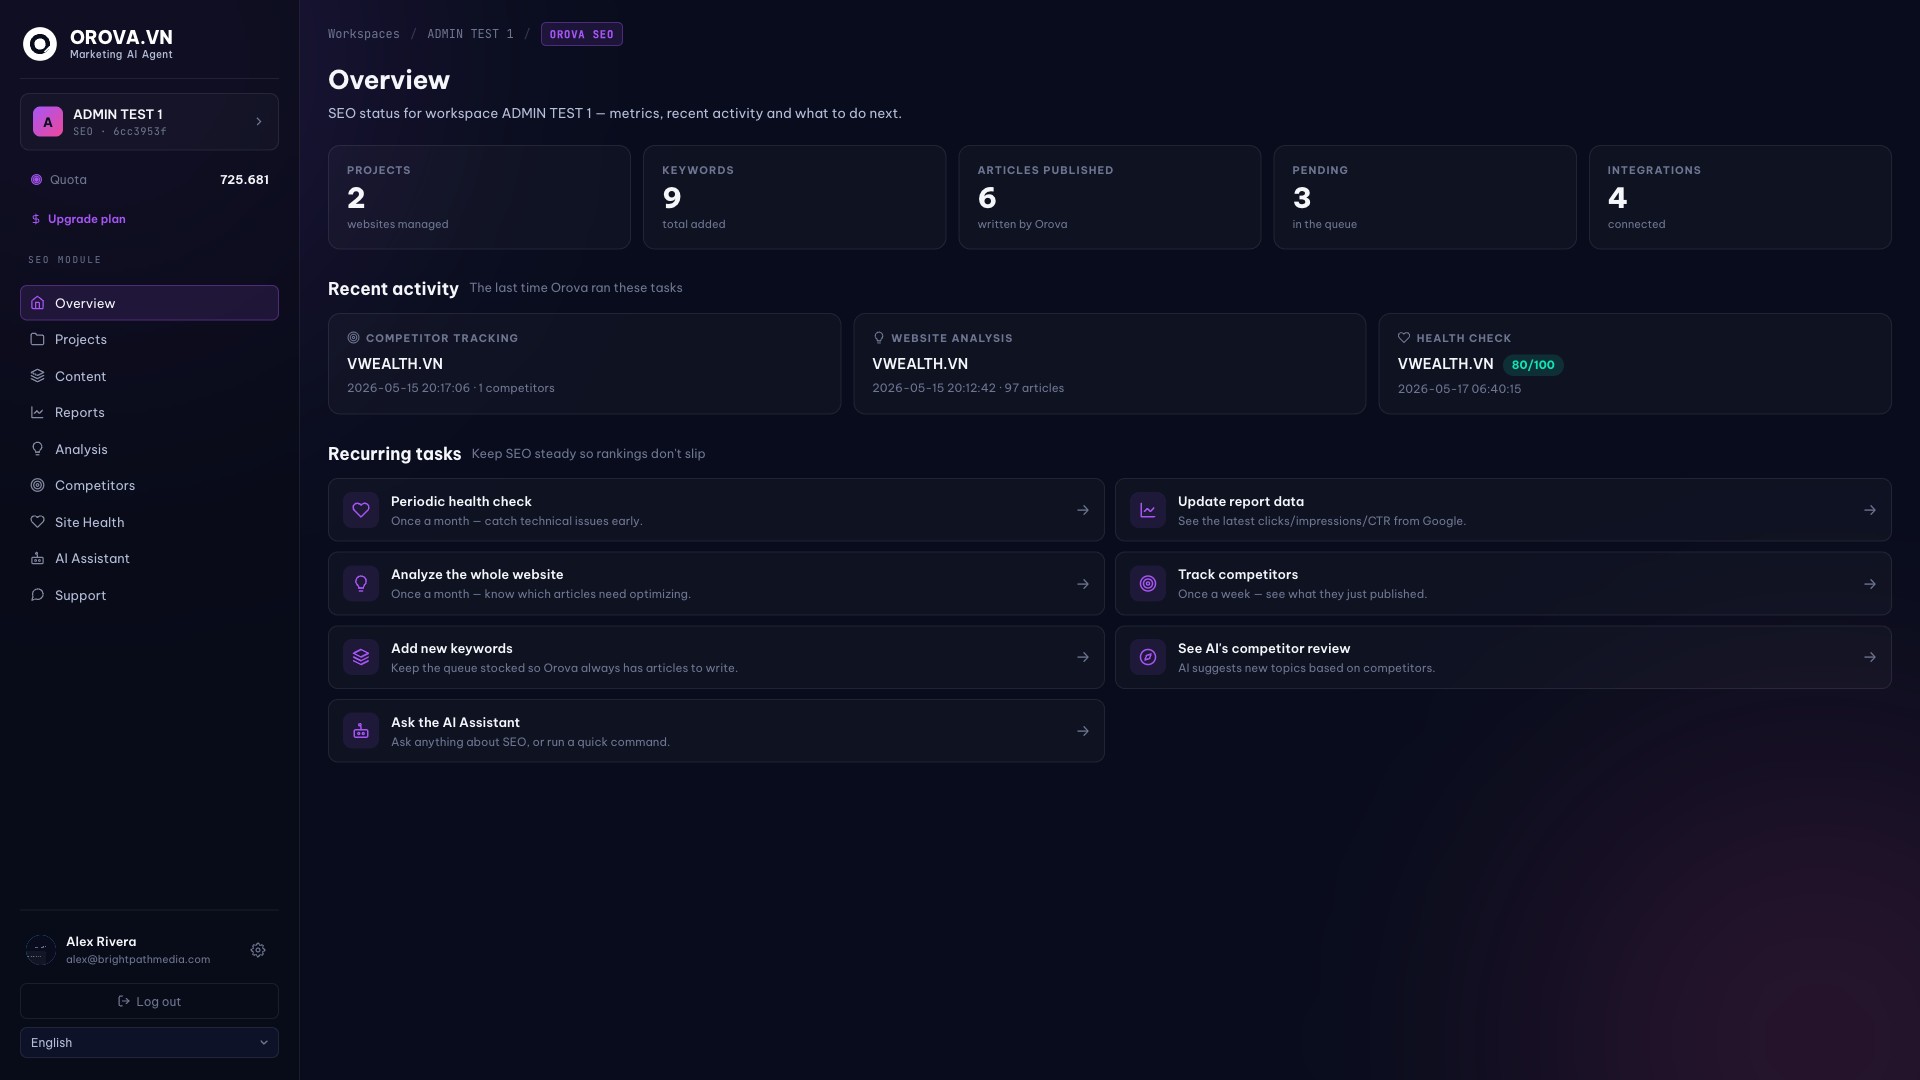Click the Projects folder icon
This screenshot has height=1080, width=1920.
37,339
